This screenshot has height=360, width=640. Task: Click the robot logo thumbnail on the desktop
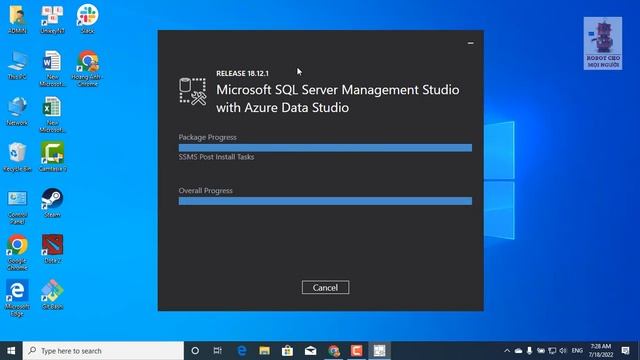(603, 43)
